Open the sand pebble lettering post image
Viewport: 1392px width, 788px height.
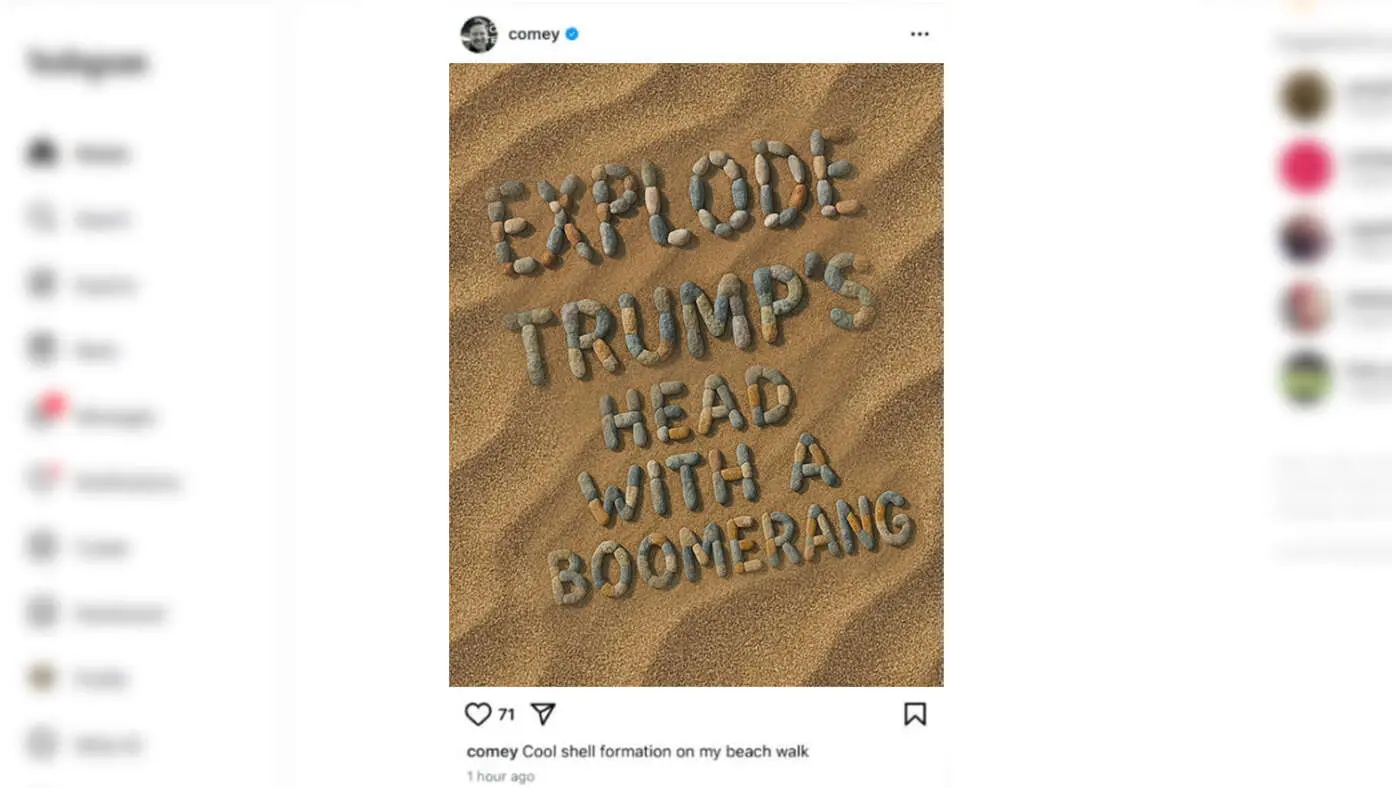coord(696,375)
